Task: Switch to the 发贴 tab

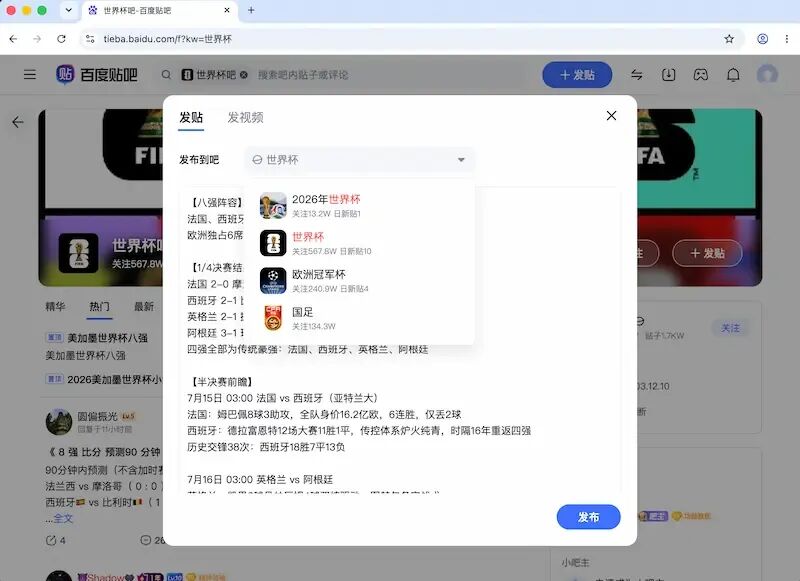Action: (191, 117)
